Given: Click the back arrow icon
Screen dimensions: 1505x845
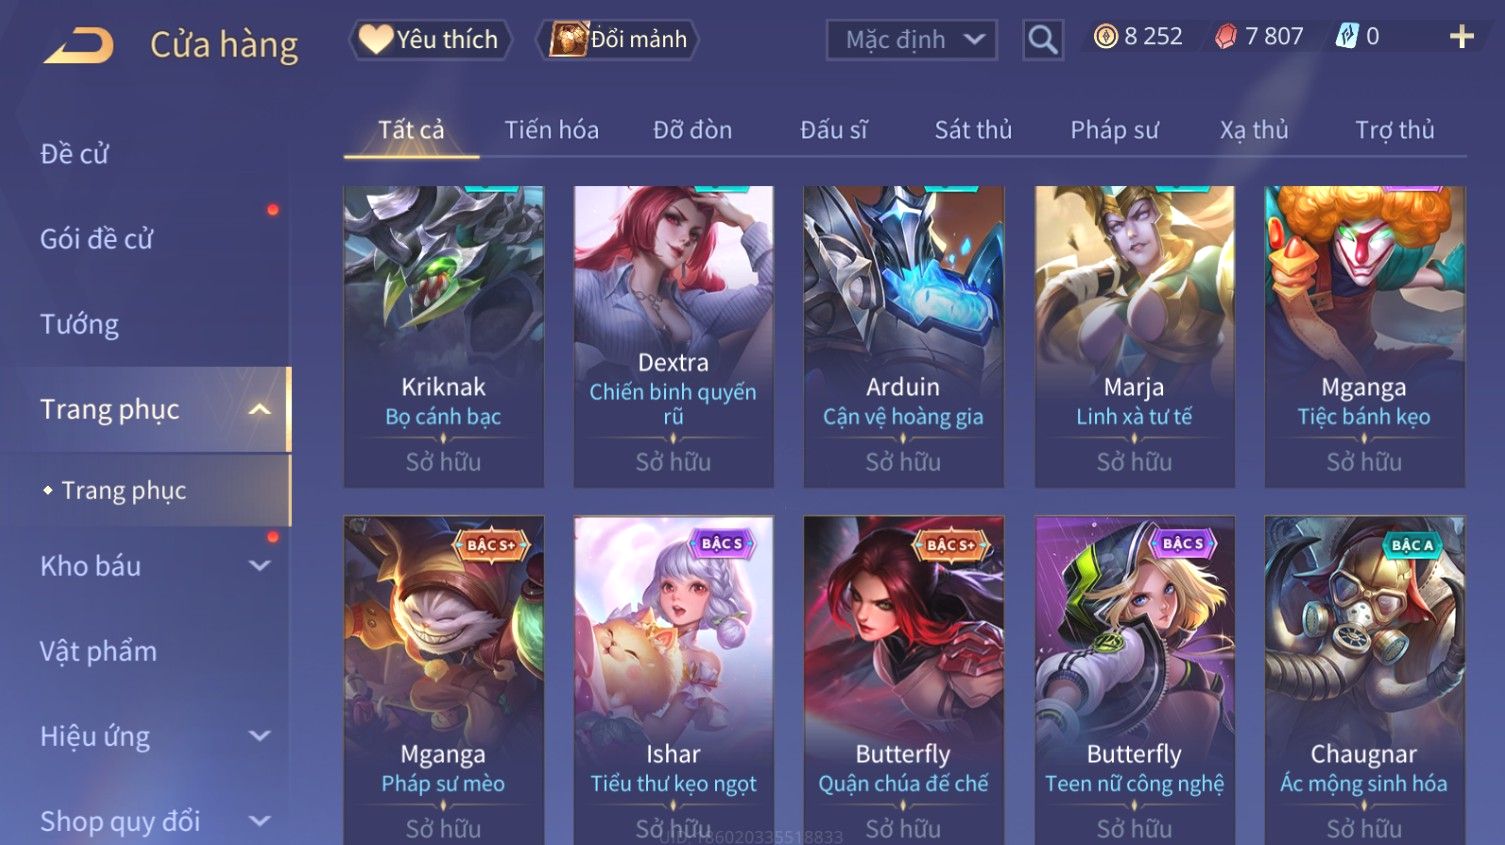Looking at the screenshot, I should tap(79, 45).
